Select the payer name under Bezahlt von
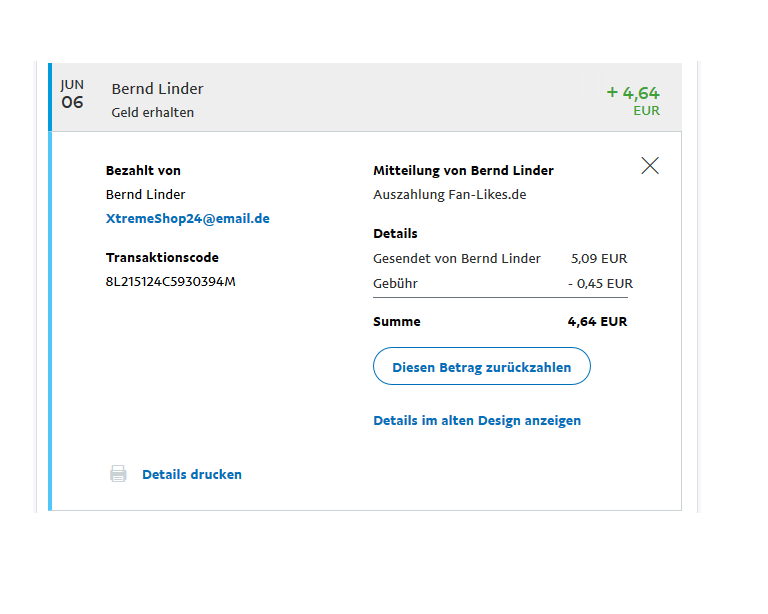The width and height of the screenshot is (768, 614). (146, 195)
